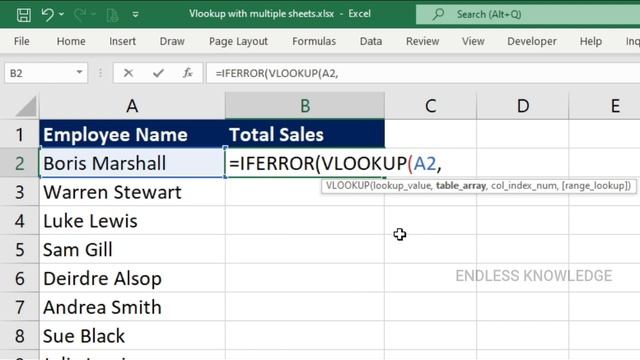Click the Select All corner triangle
Viewport: 640px width, 360px height.
coord(26,107)
